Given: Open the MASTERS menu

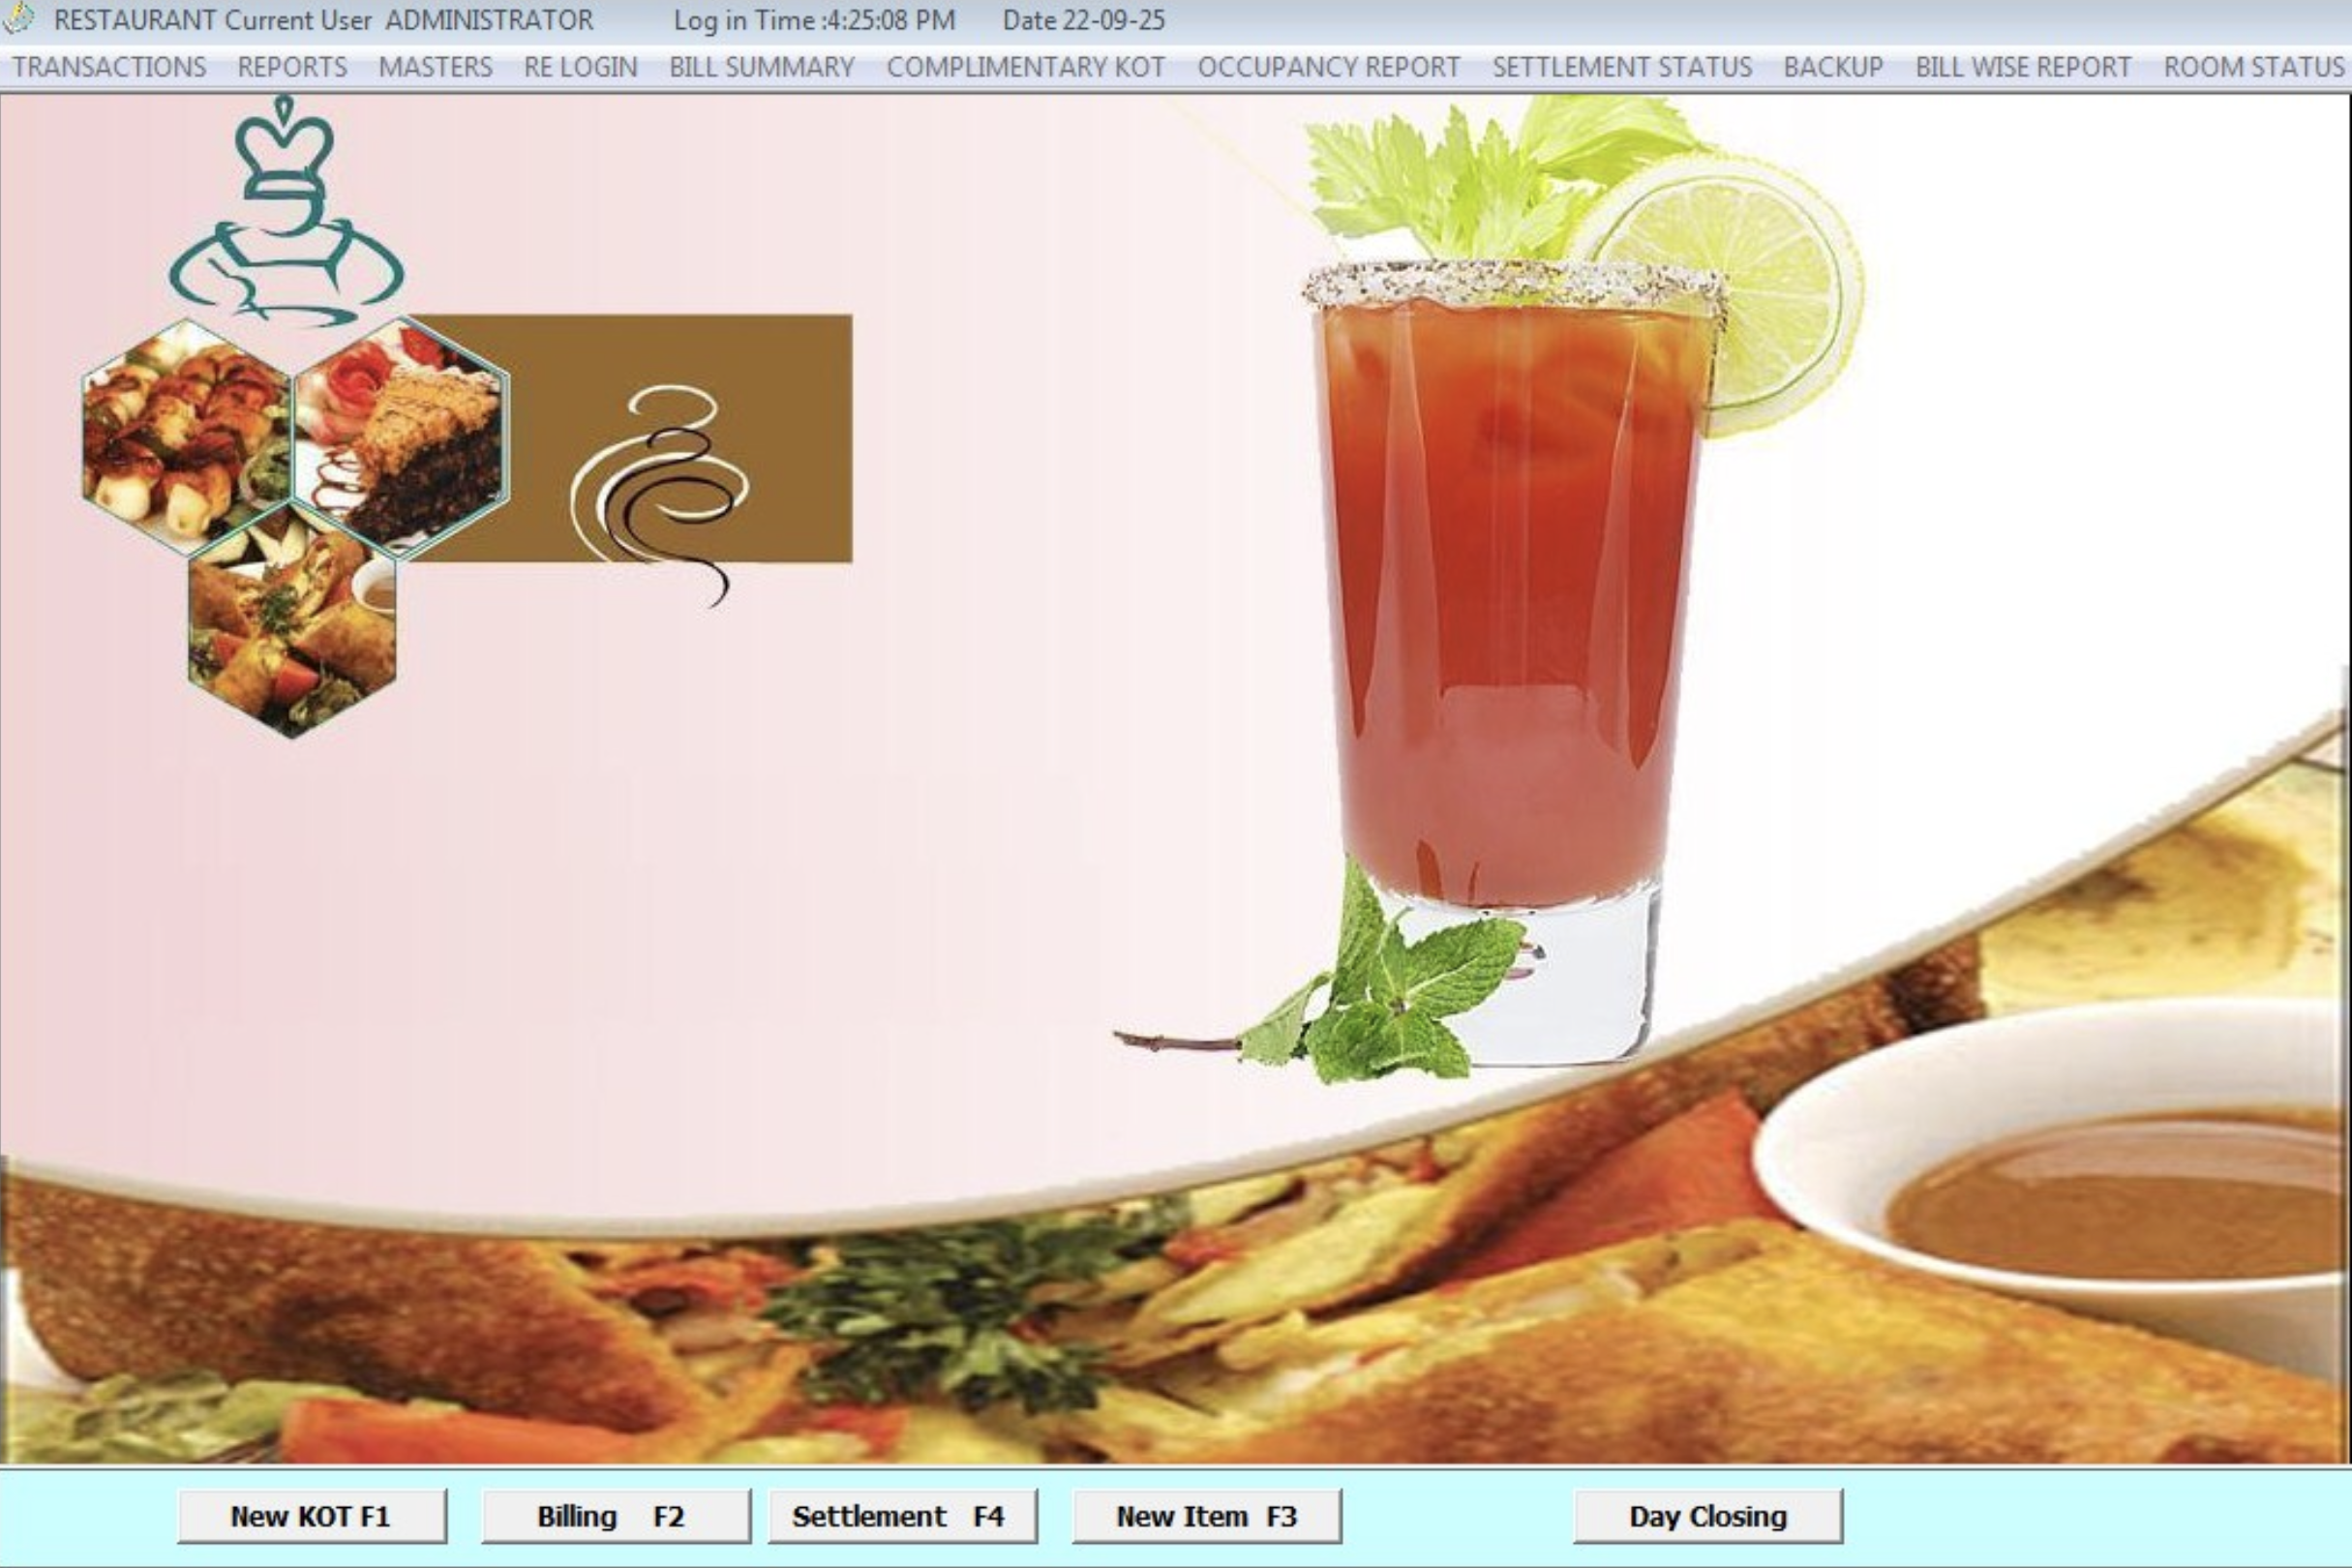Looking at the screenshot, I should coord(435,67).
